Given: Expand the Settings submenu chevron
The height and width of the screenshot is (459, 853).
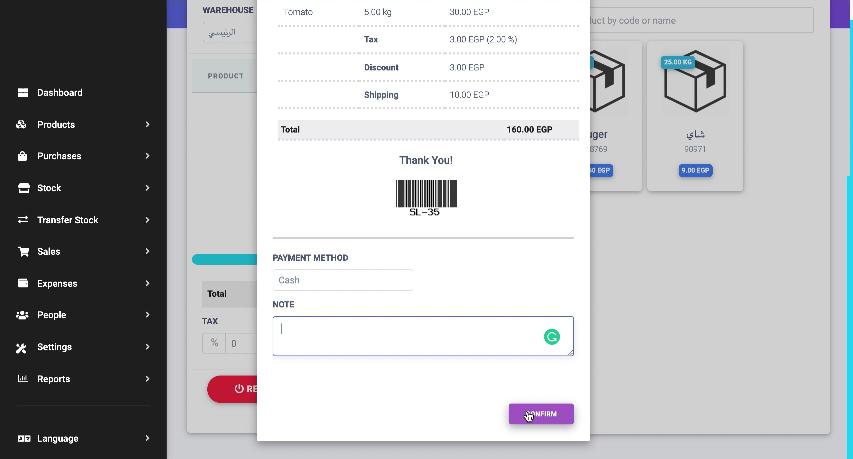Looking at the screenshot, I should tap(147, 347).
